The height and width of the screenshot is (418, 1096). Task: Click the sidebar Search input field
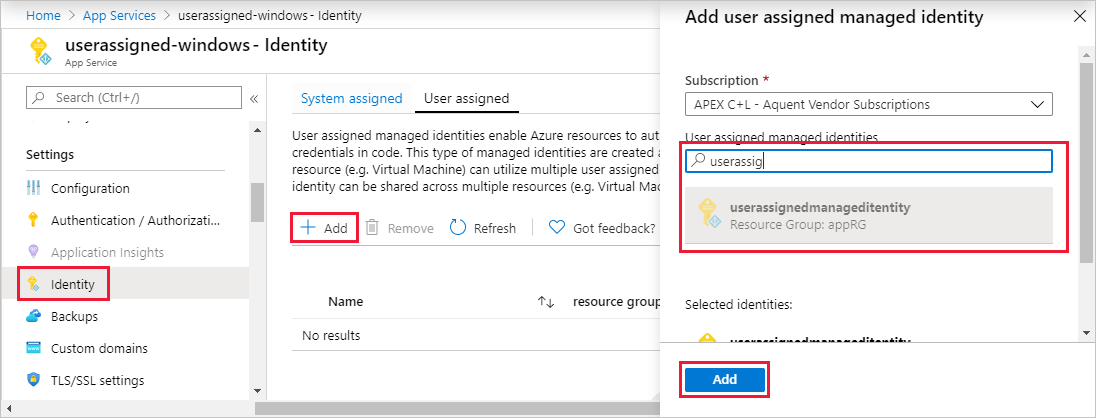coord(134,97)
